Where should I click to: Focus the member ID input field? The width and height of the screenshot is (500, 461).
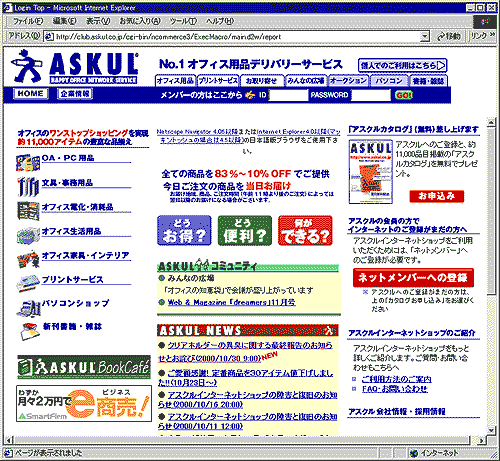[288, 95]
